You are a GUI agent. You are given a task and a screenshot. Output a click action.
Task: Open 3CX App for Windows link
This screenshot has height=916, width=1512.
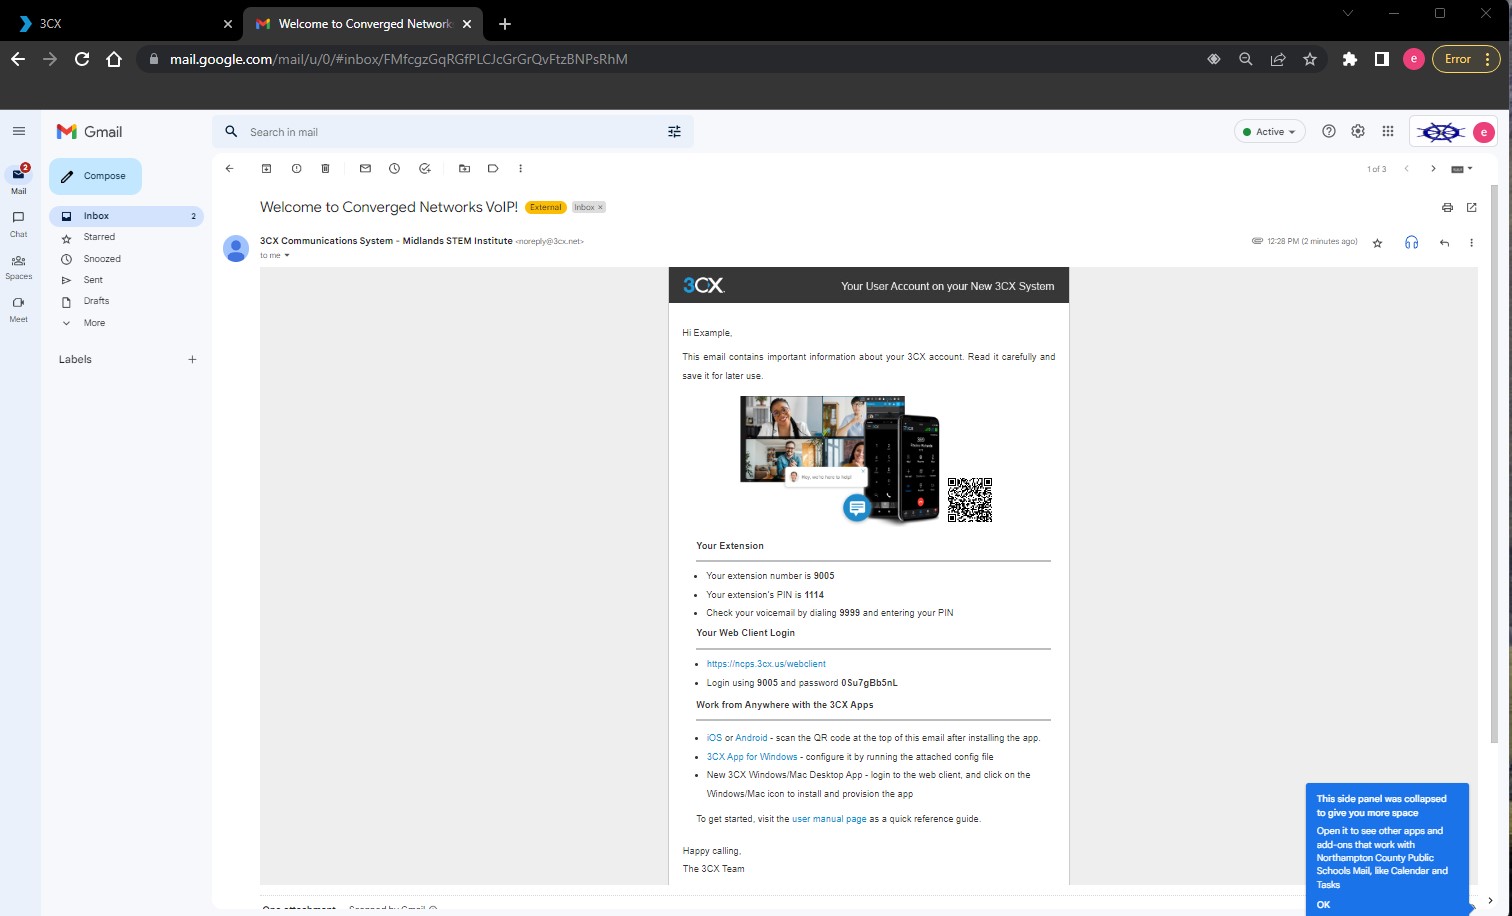752,757
